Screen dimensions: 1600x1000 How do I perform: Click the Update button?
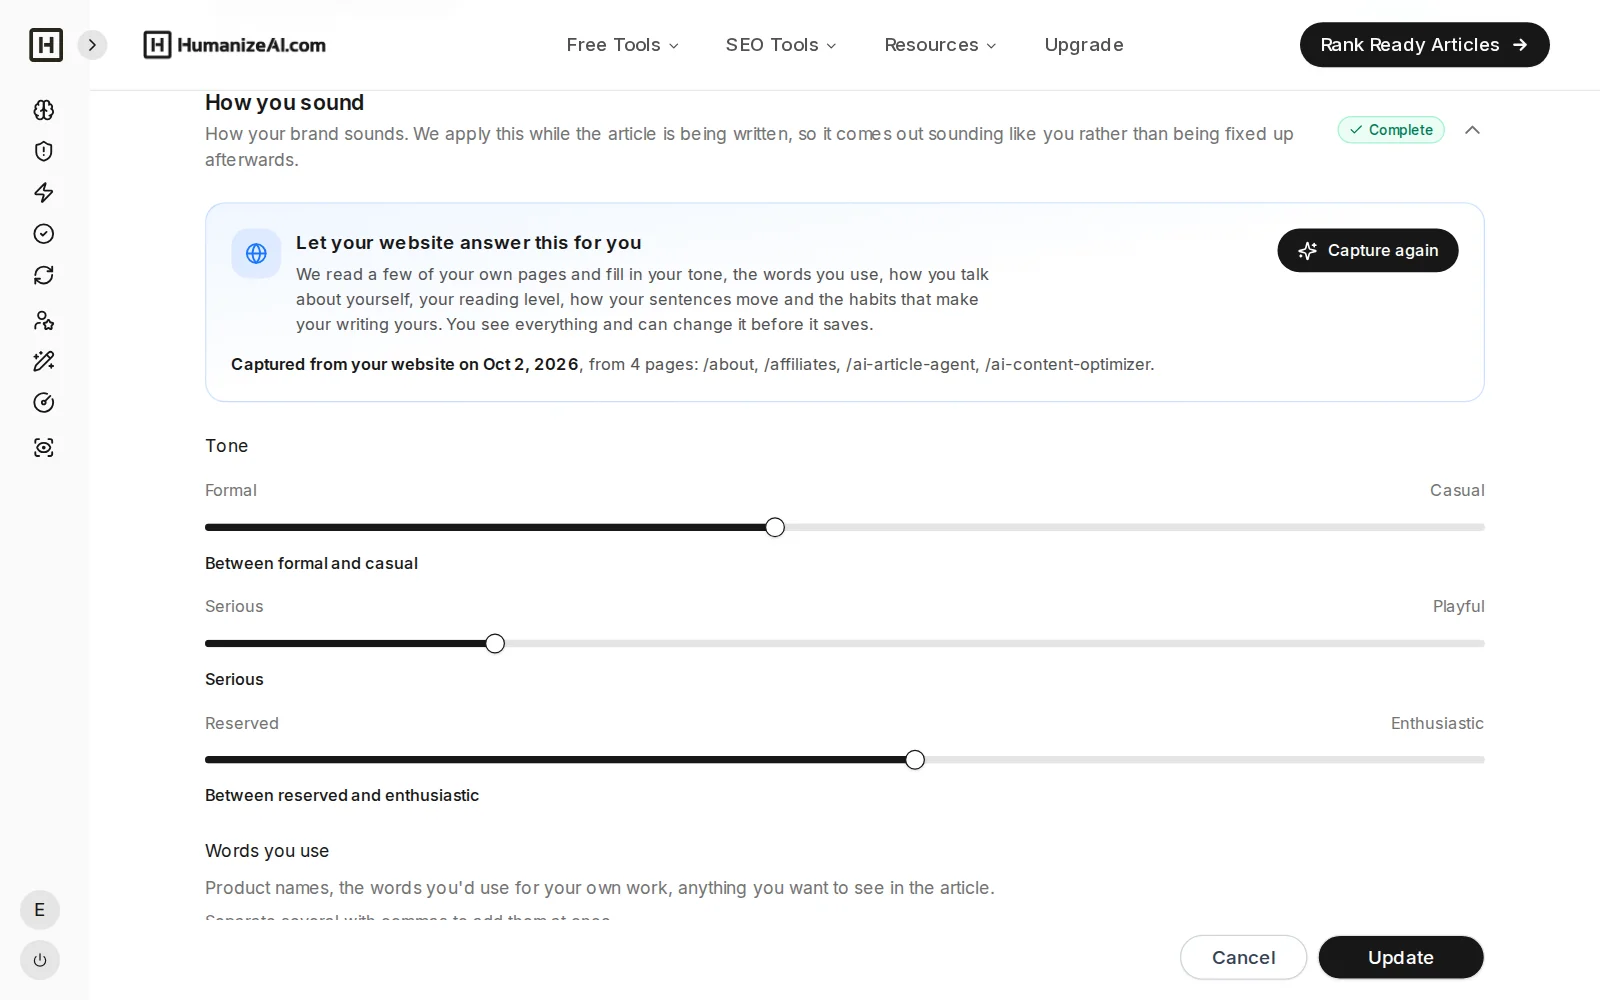pyautogui.click(x=1401, y=957)
